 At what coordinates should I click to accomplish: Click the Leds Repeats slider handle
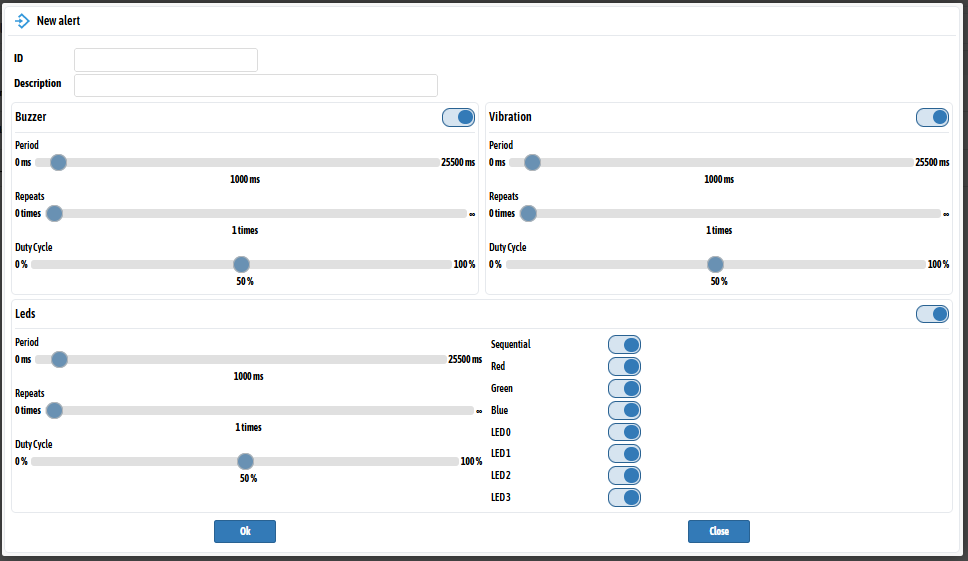pos(54,410)
